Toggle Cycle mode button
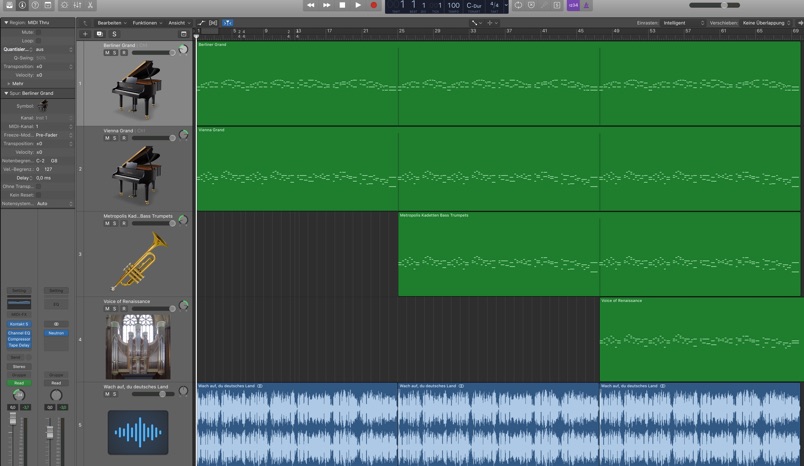The image size is (804, 466). coord(518,5)
